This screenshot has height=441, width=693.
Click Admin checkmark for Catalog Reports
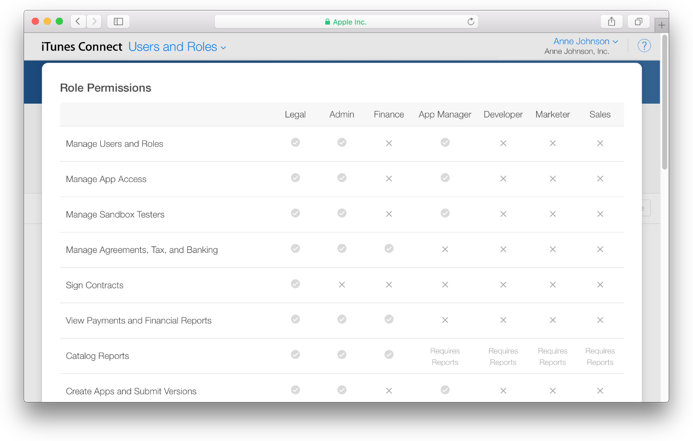pos(342,354)
